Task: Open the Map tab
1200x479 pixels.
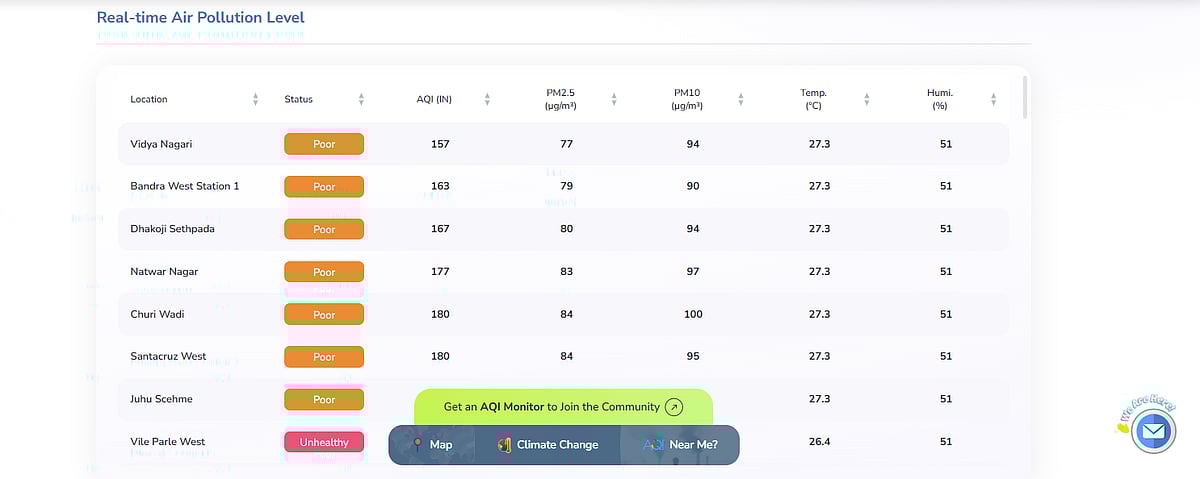Action: pyautogui.click(x=432, y=445)
